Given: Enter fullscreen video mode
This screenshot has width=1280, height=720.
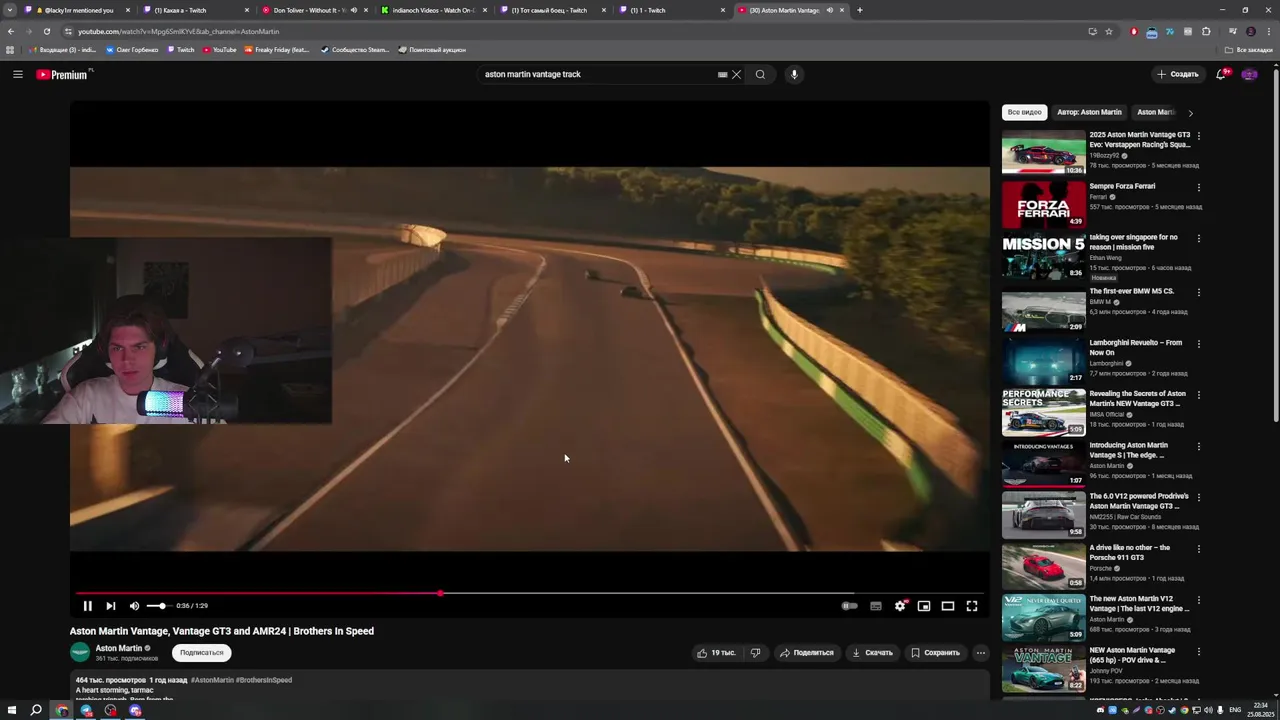Looking at the screenshot, I should [x=972, y=606].
